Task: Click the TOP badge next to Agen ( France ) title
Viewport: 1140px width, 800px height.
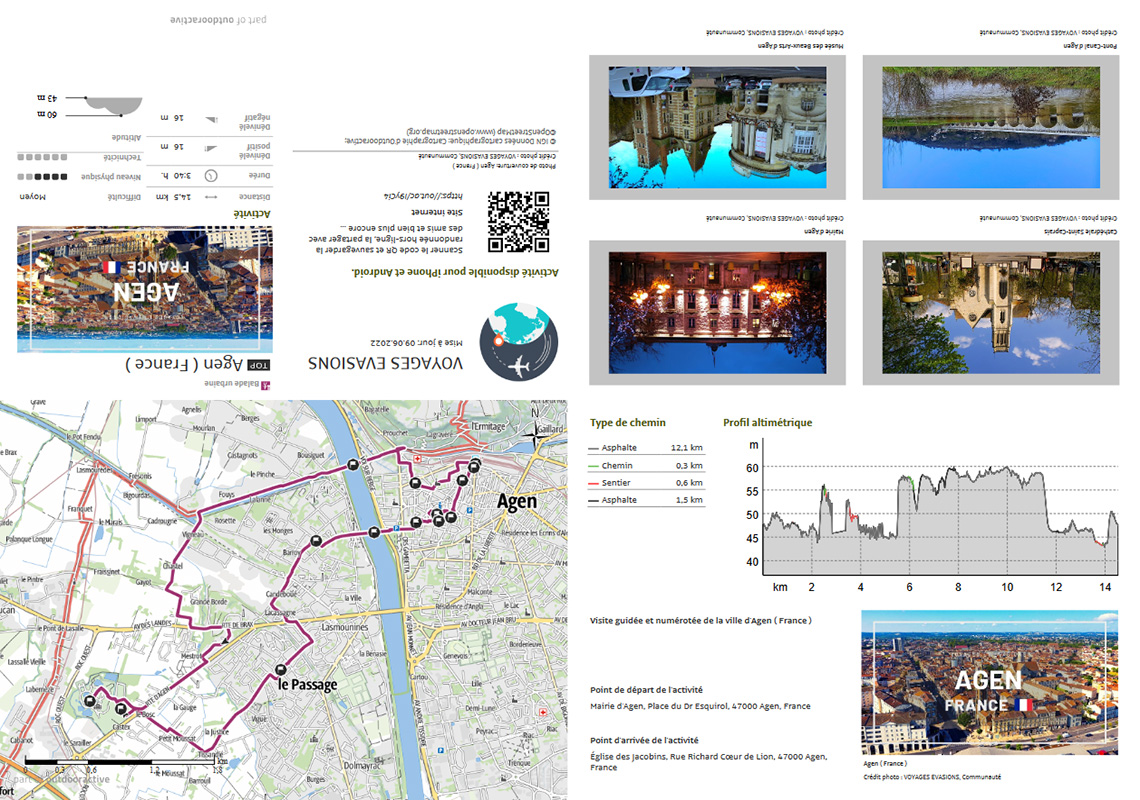Action: (258, 365)
